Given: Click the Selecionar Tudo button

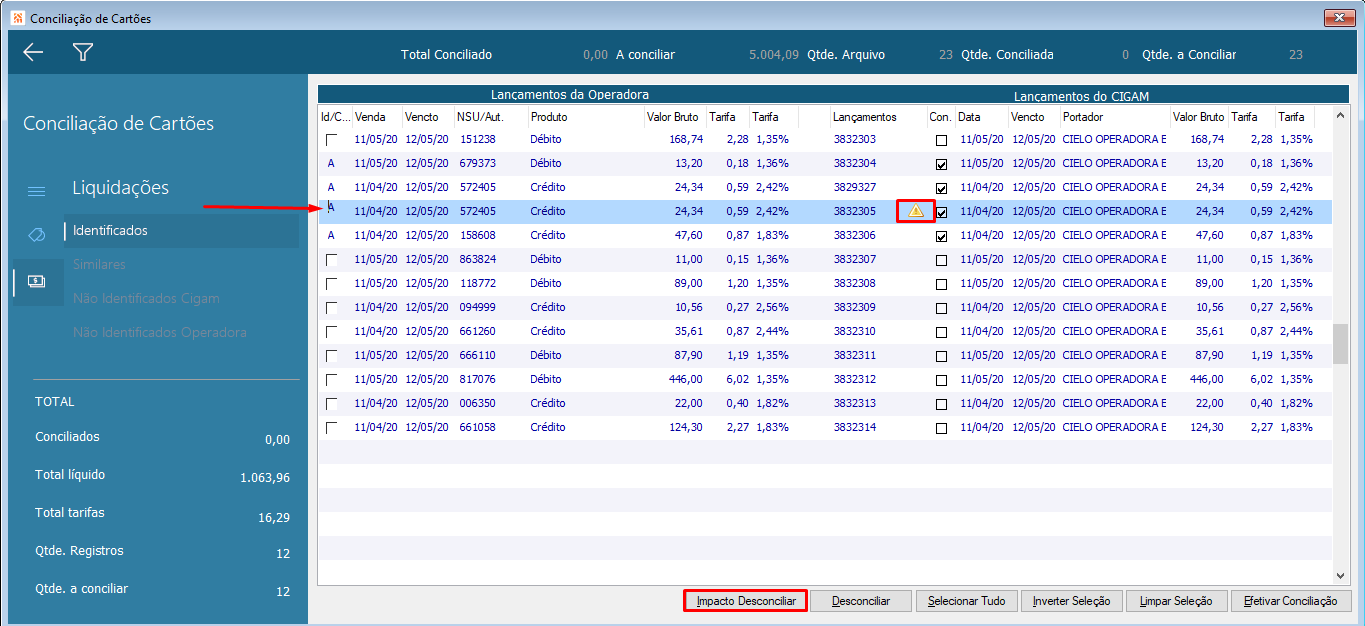Looking at the screenshot, I should pyautogui.click(x=966, y=601).
